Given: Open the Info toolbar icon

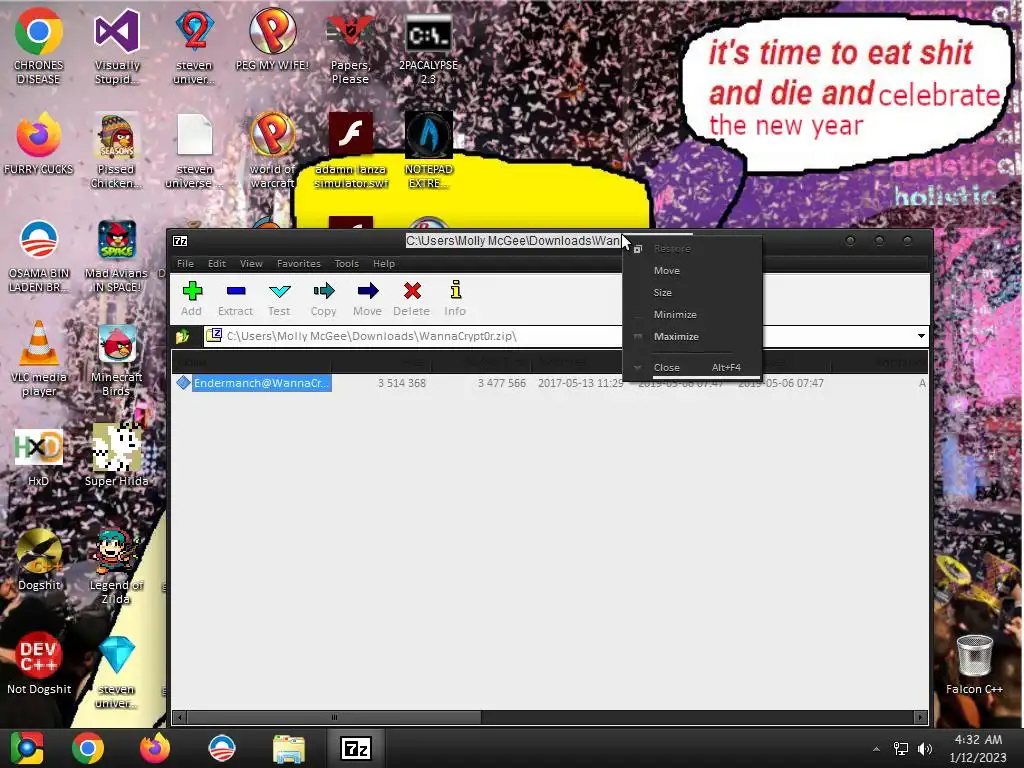Looking at the screenshot, I should pyautogui.click(x=455, y=298).
